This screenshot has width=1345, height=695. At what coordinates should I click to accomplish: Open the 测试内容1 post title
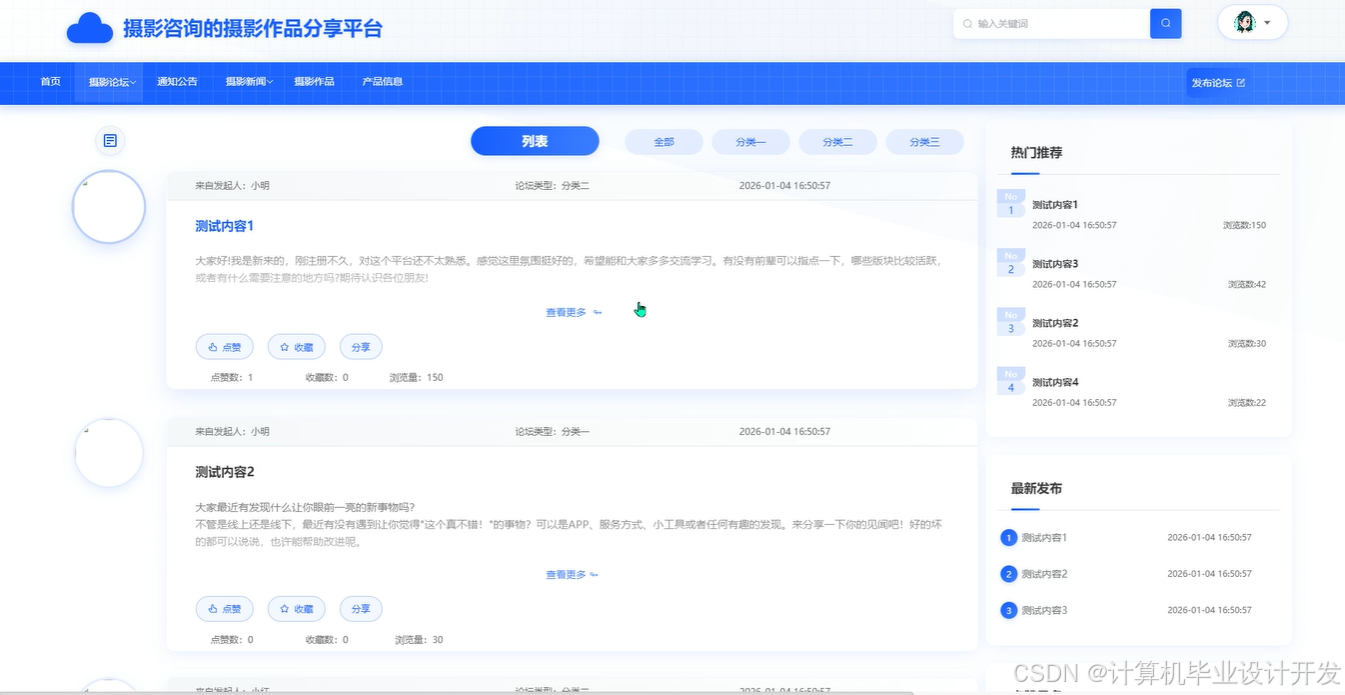click(225, 226)
